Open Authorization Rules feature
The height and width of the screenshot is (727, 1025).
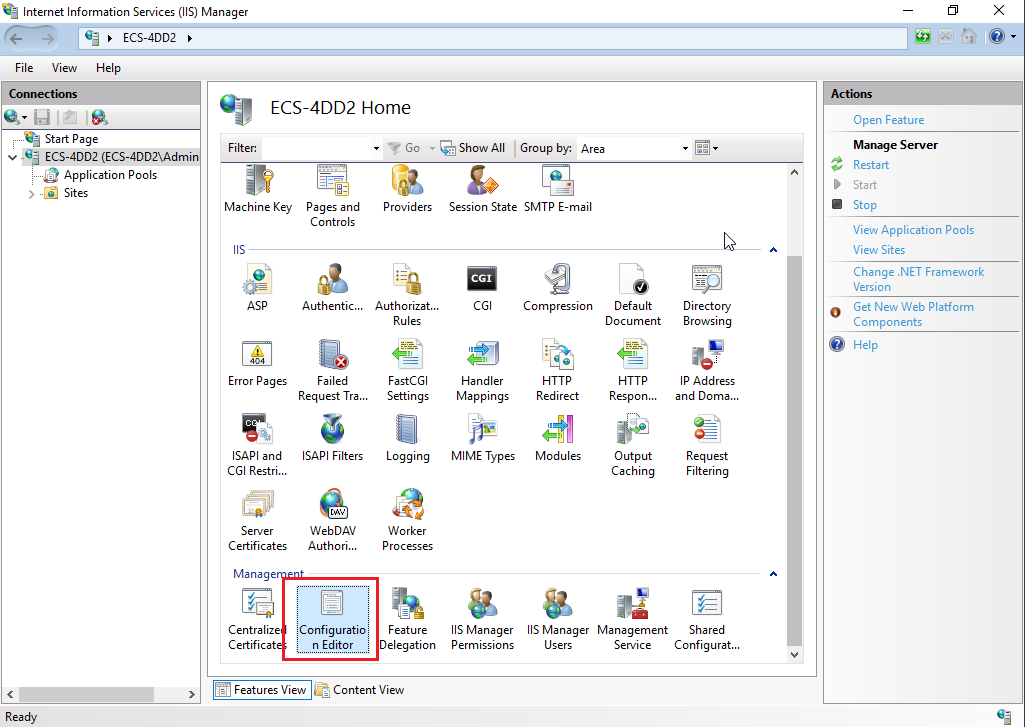(407, 295)
